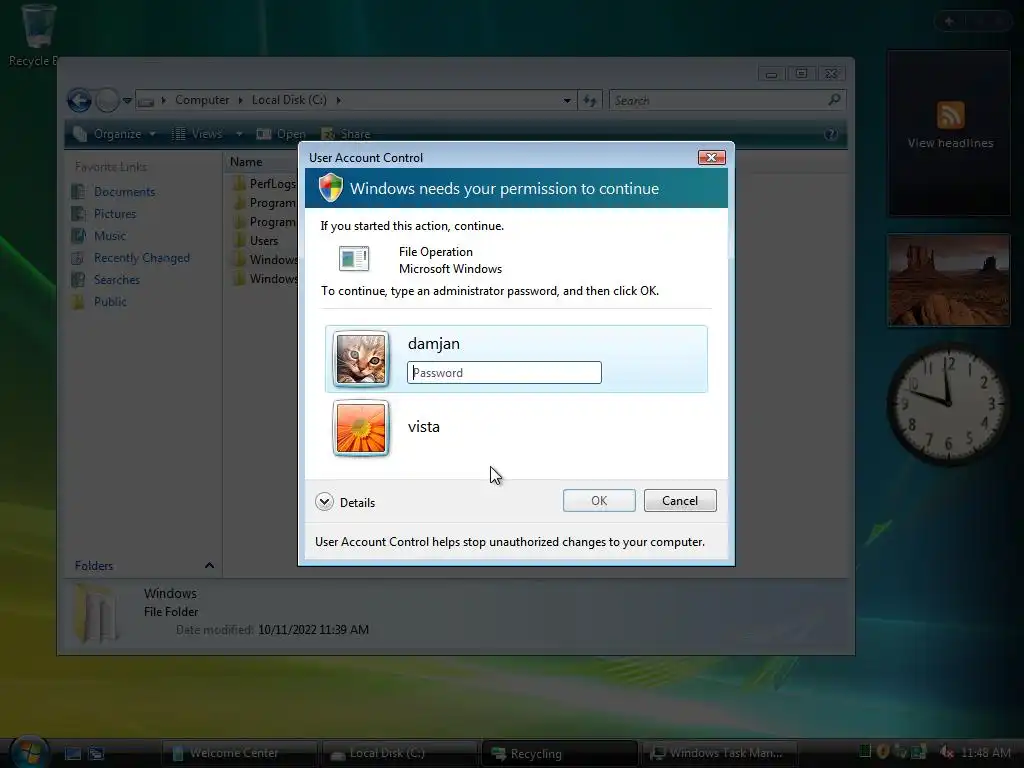Click Switch between windows quick launch icon
This screenshot has height=768, width=1024.
[96, 754]
